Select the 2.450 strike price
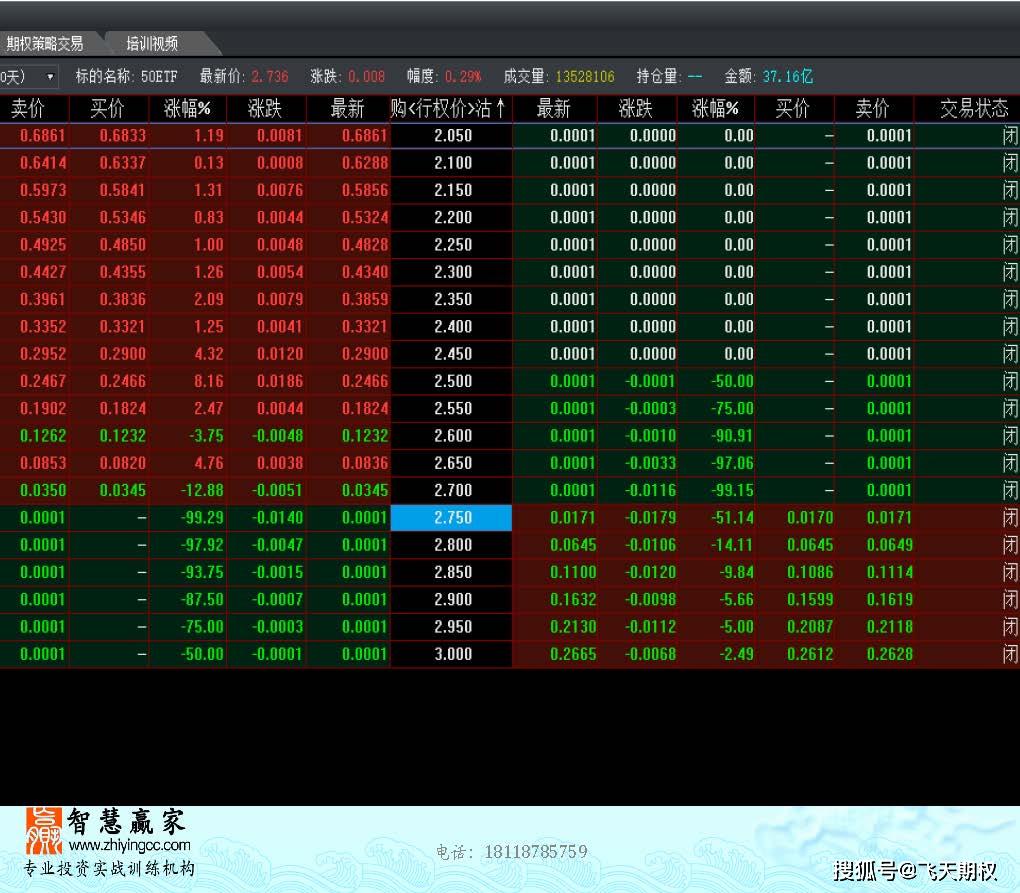This screenshot has height=893, width=1020. pos(453,354)
